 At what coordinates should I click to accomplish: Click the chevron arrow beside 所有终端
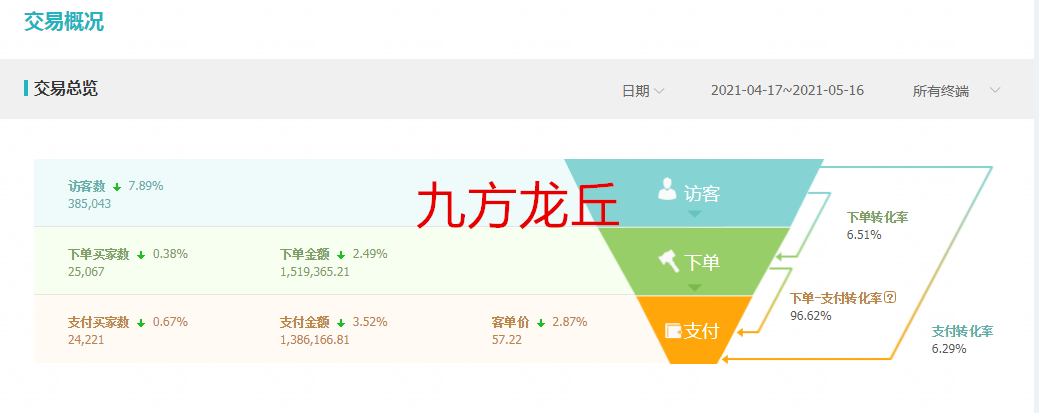pyautogui.click(x=995, y=90)
